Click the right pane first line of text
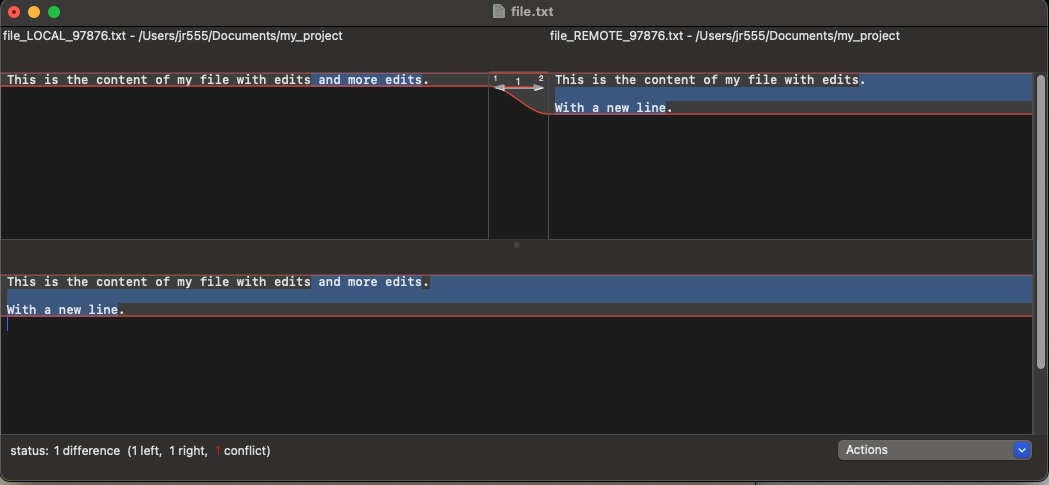1049x485 pixels. tap(710, 80)
